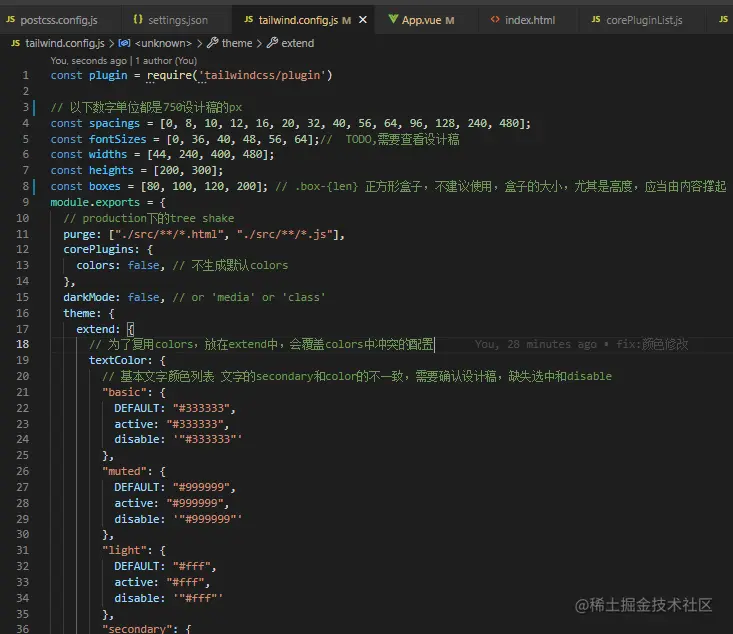
Task: Click line number 16 in the gutter
Action: point(22,313)
